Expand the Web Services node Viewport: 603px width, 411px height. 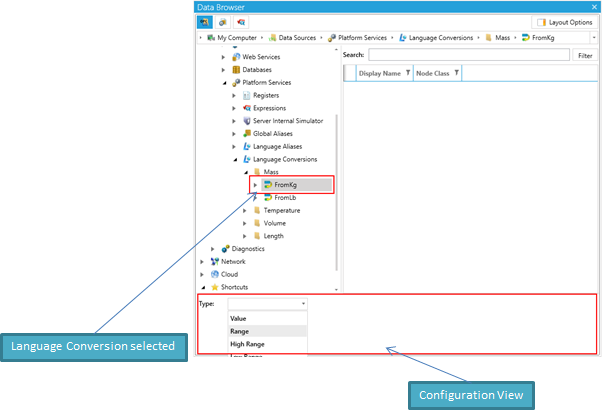coord(223,57)
